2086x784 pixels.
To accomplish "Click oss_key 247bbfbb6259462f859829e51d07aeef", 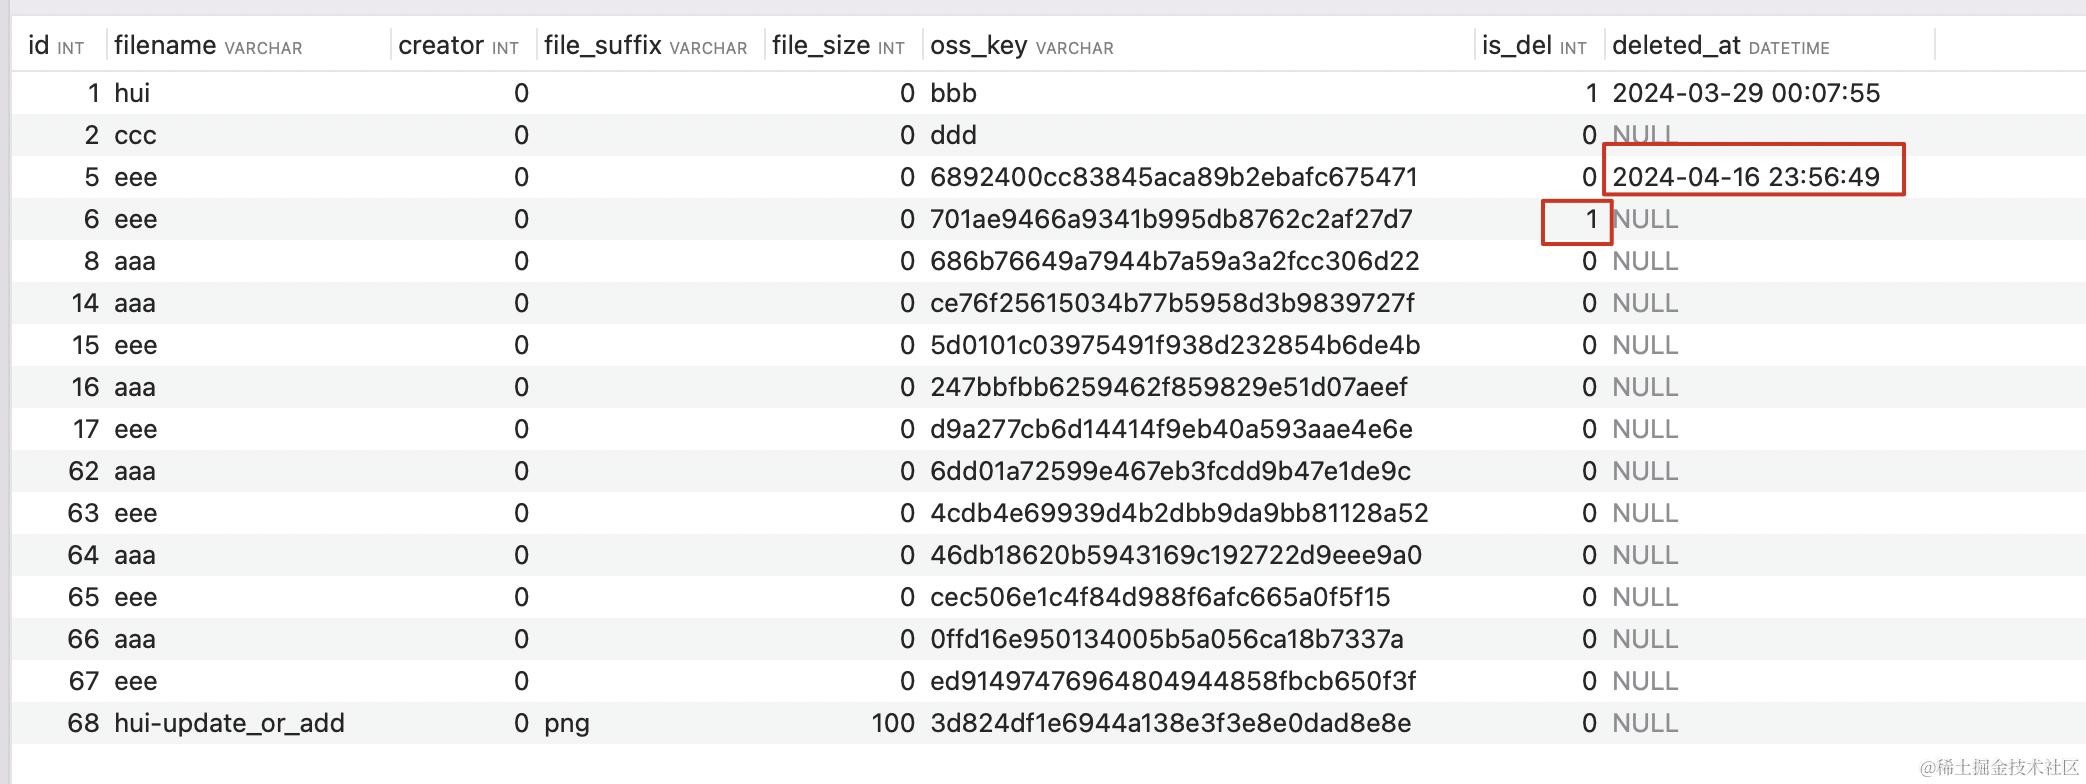I will 1169,387.
